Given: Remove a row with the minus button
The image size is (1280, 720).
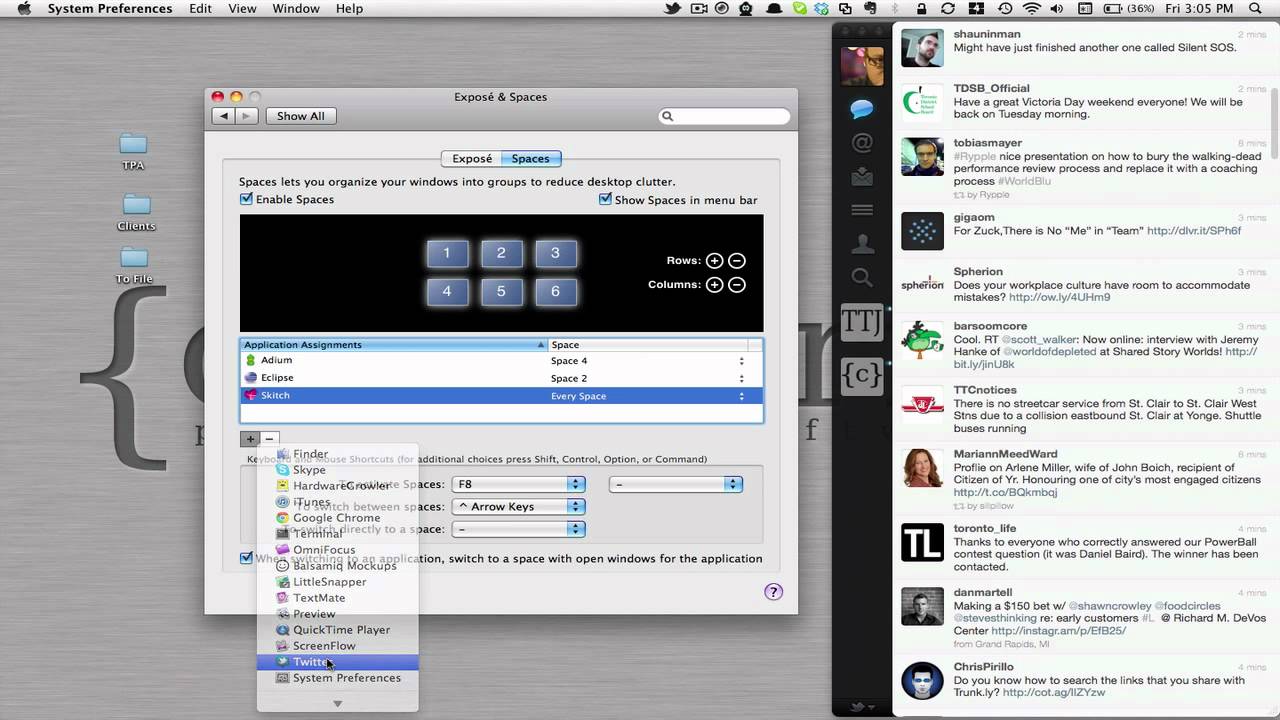Looking at the screenshot, I should tap(269, 439).
